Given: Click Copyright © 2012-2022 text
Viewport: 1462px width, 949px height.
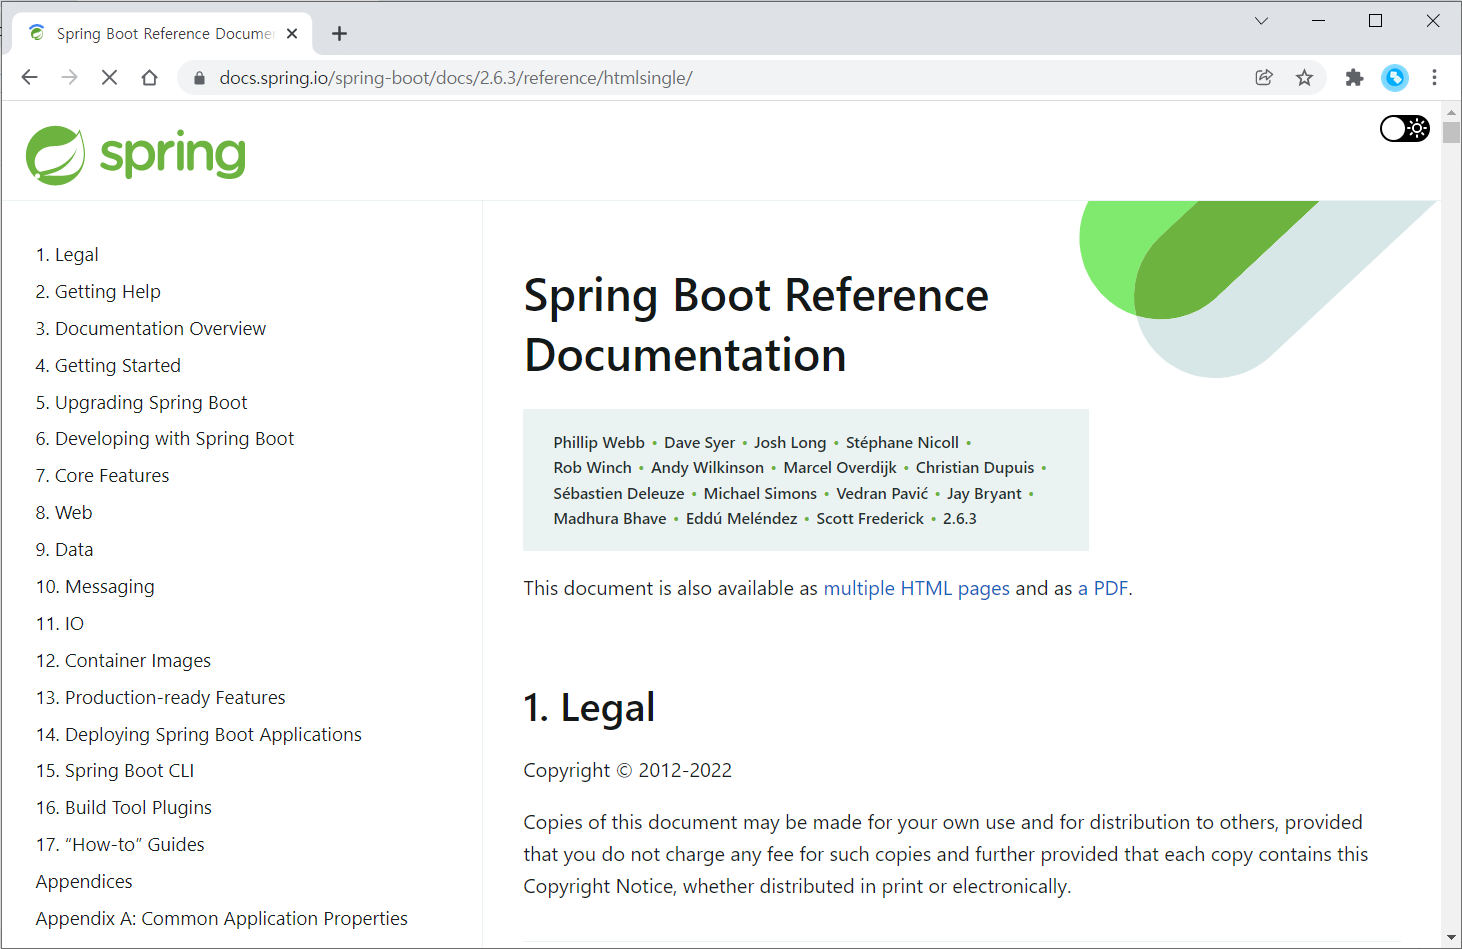Looking at the screenshot, I should coord(628,771).
